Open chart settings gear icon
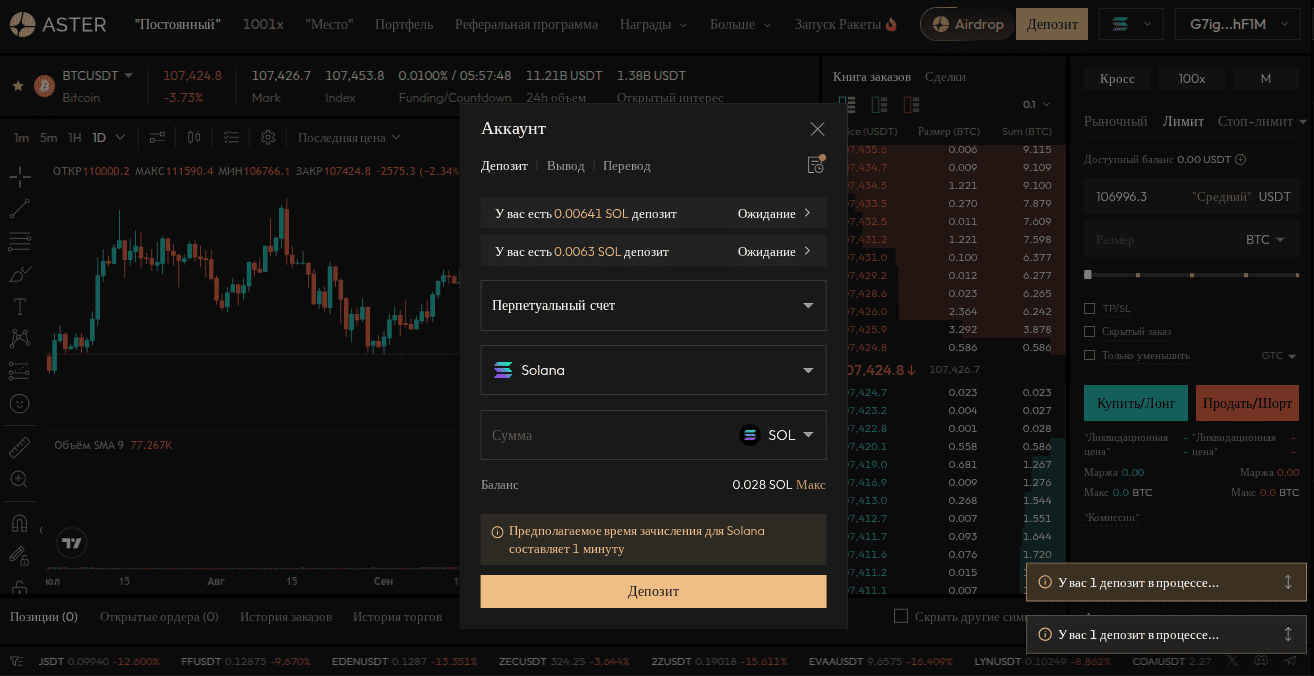The width and height of the screenshot is (1314, 676). coord(268,137)
